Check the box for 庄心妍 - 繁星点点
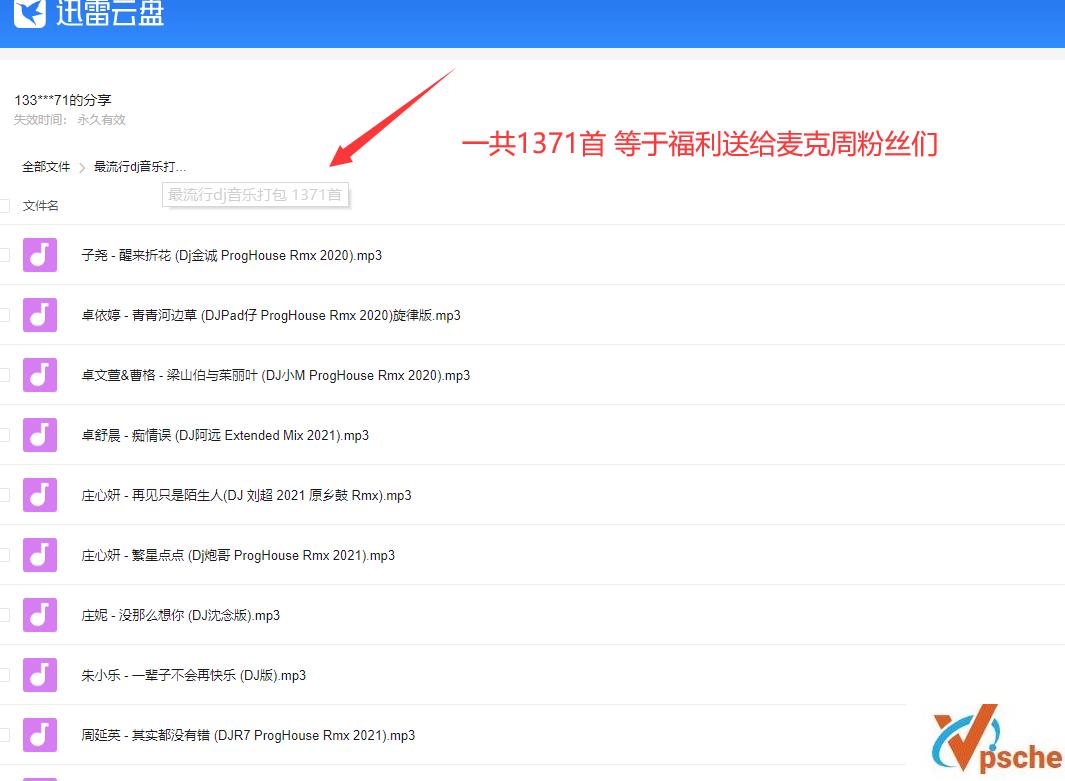Viewport: 1065px width, 781px height. pyautogui.click(x=4, y=555)
